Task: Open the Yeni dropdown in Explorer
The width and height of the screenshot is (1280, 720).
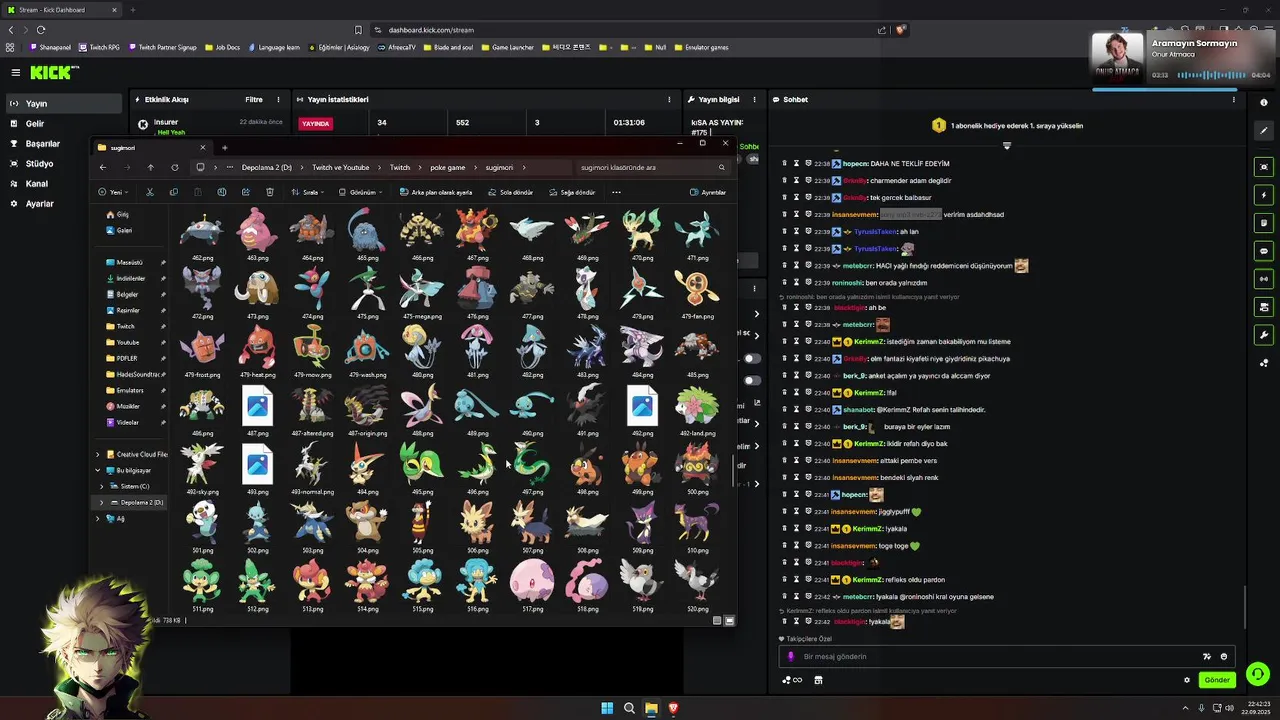Action: click(113, 192)
